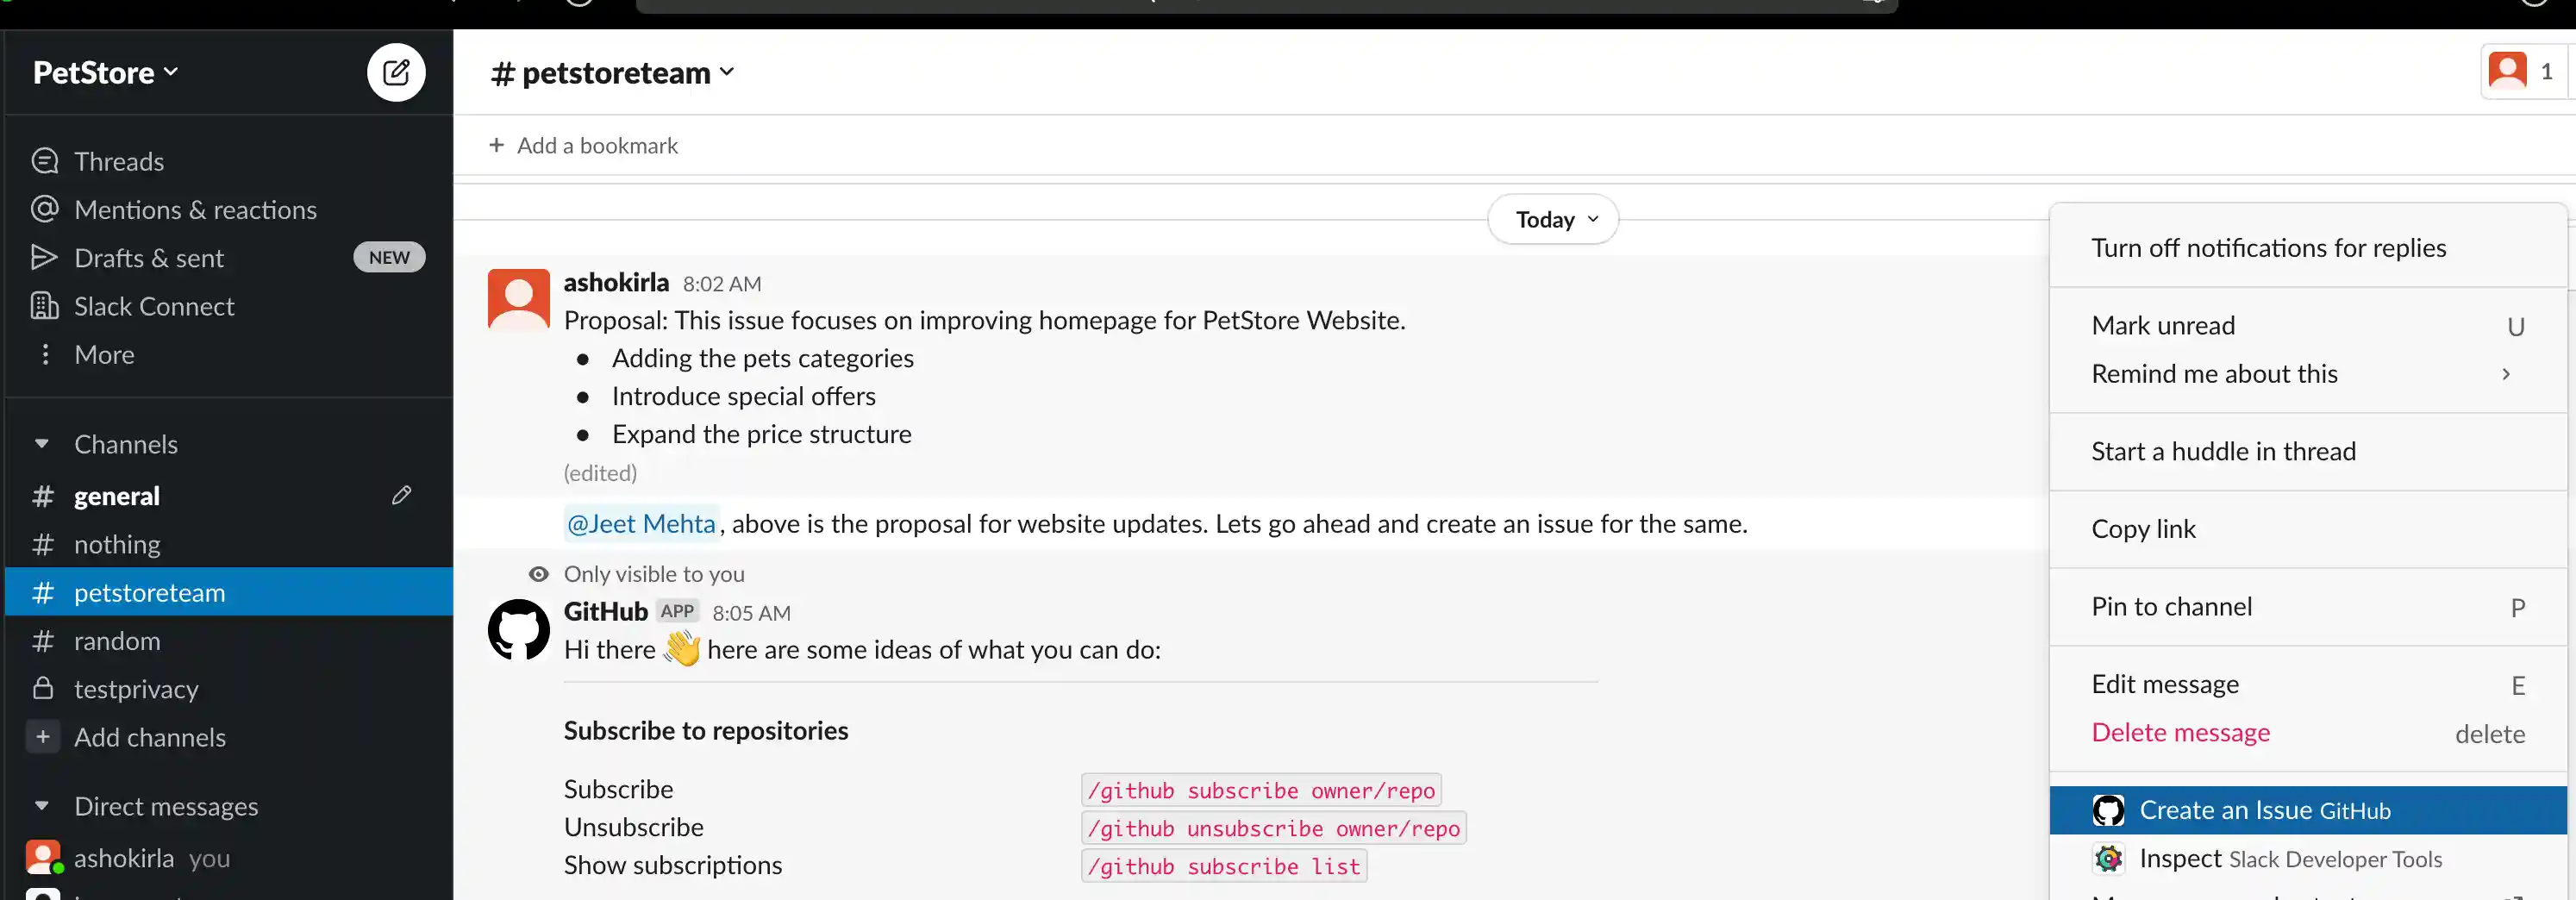
Task: Select Pin to channel menu item
Action: coord(2171,607)
